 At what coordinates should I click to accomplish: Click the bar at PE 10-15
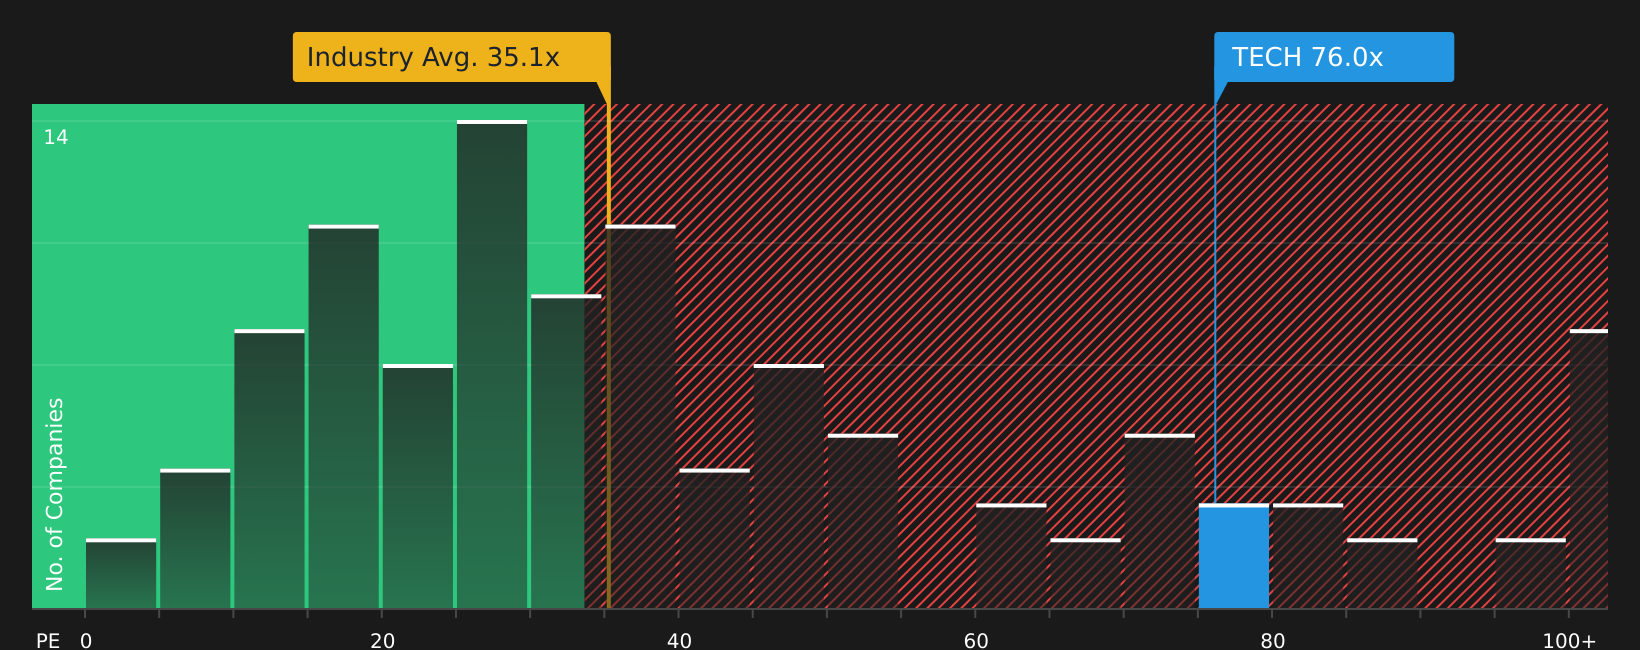click(270, 469)
